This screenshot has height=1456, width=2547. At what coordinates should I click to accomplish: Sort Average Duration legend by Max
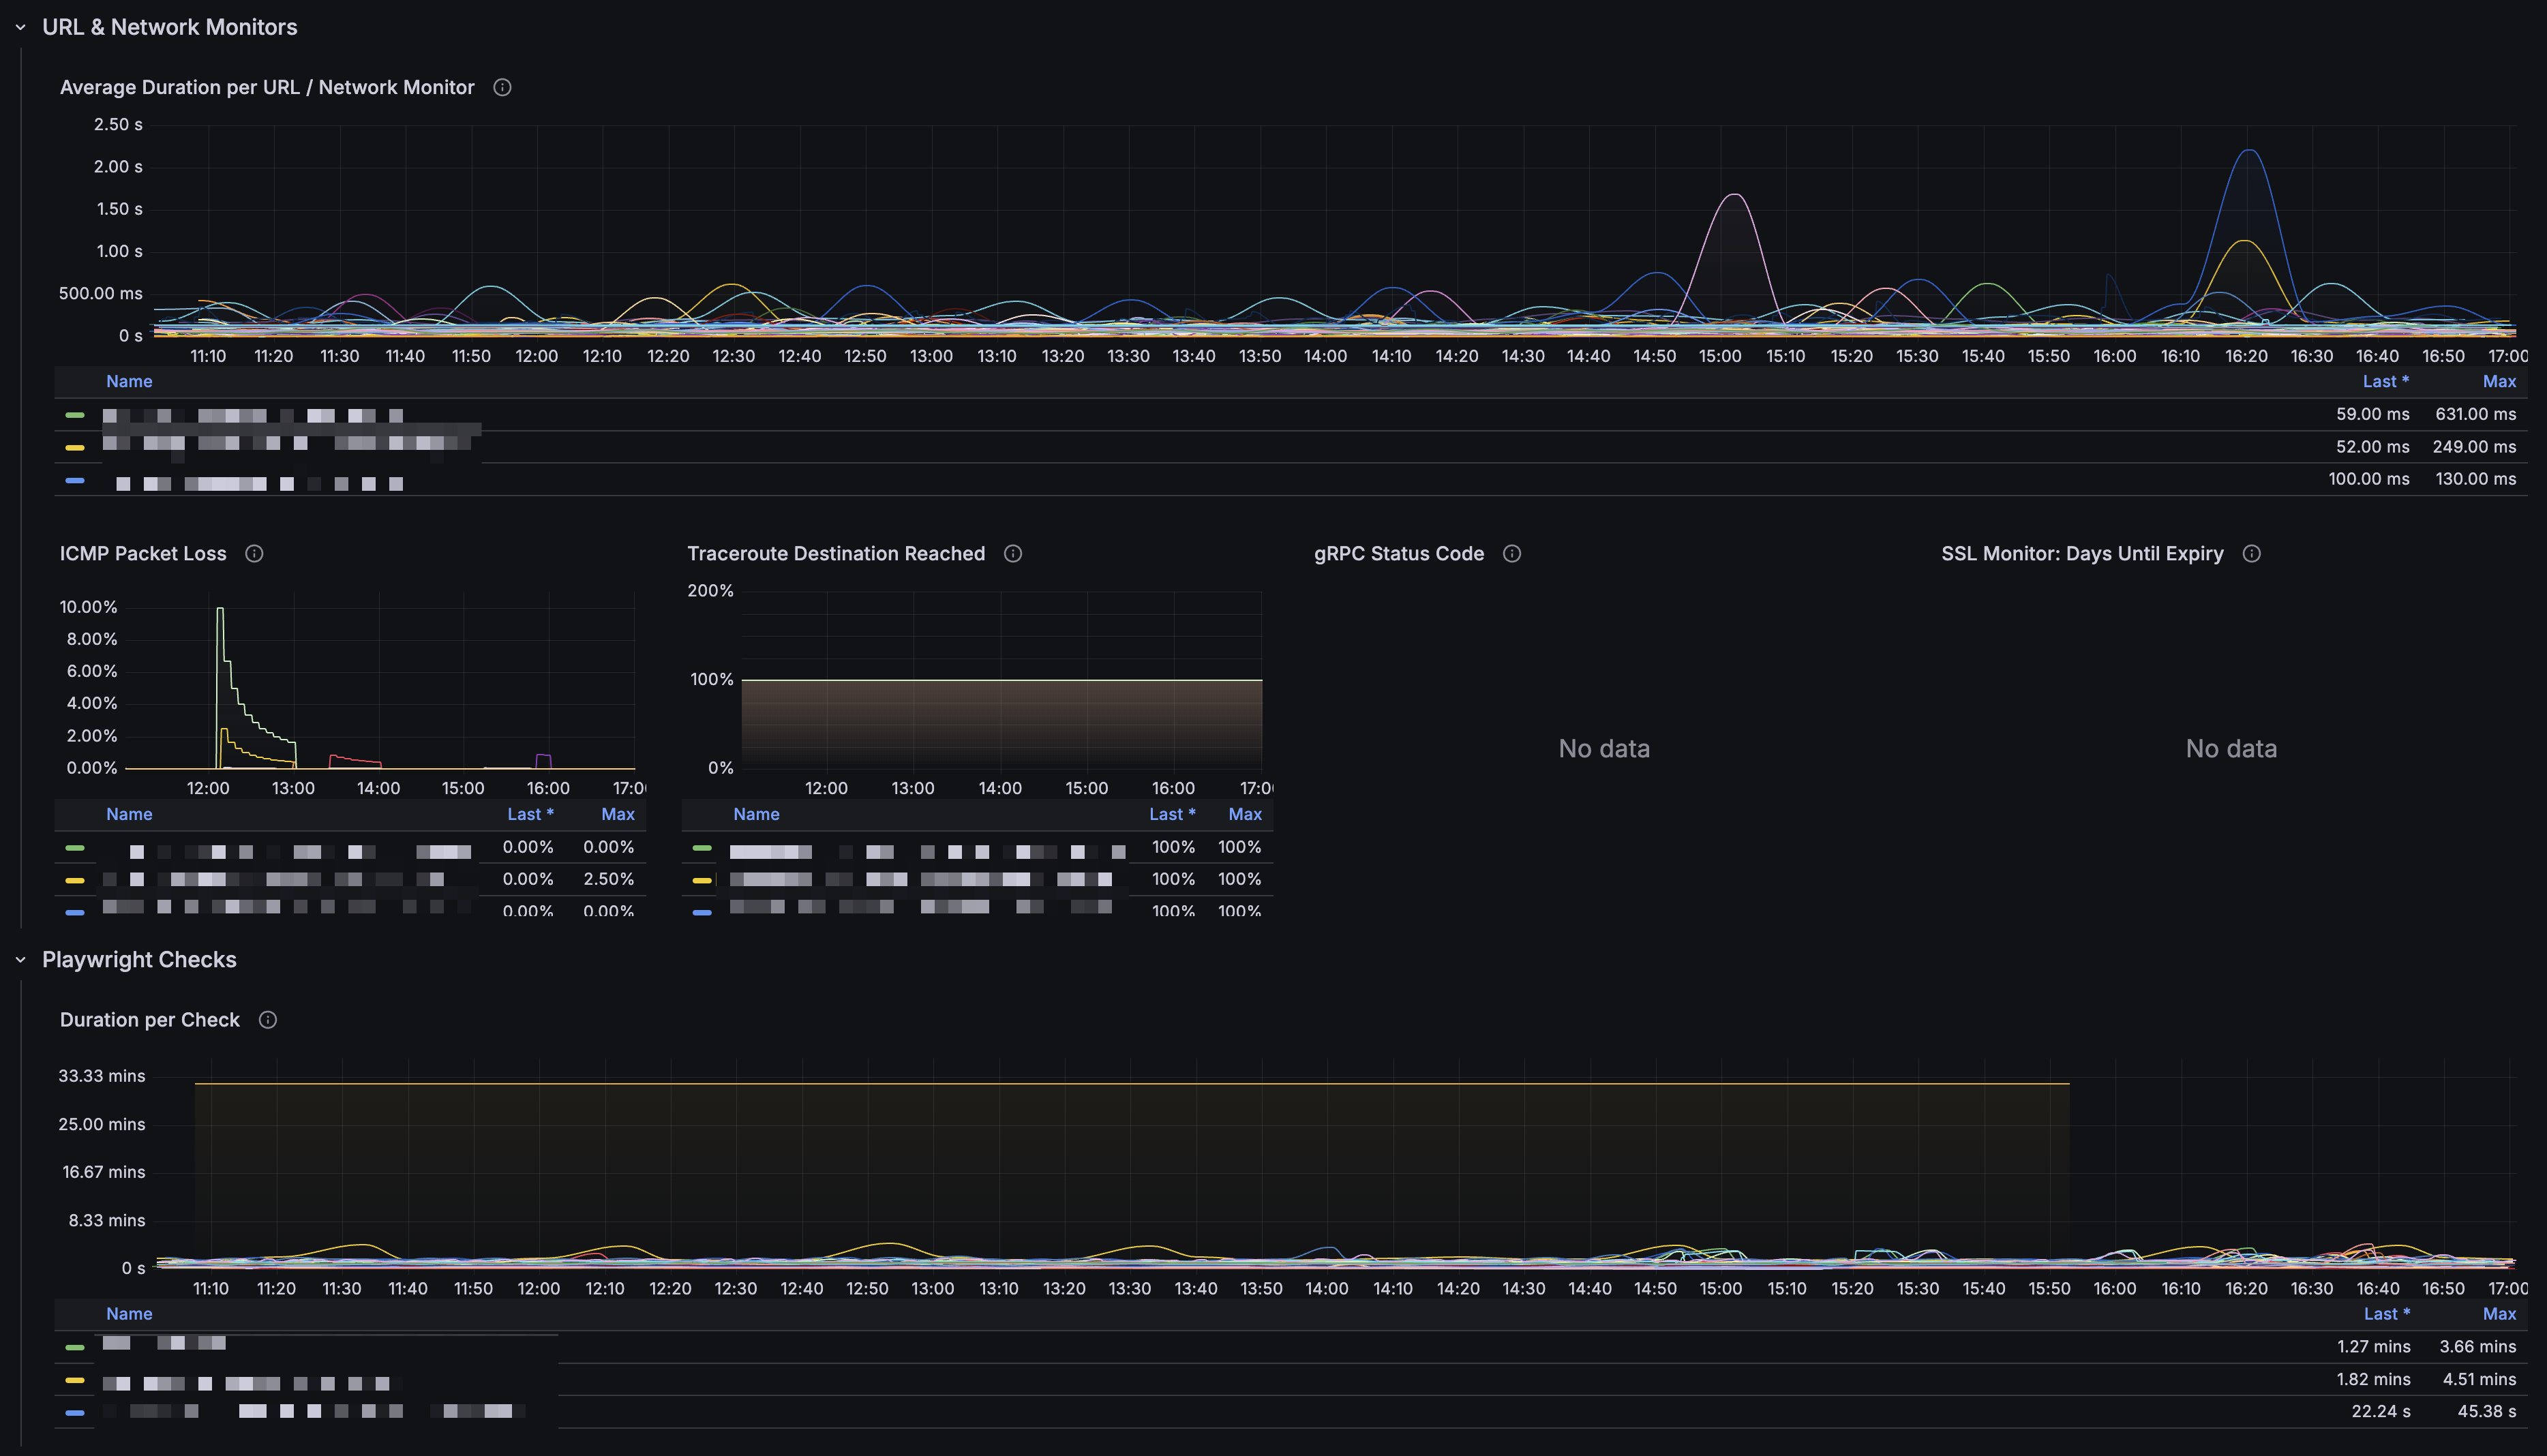[2499, 382]
